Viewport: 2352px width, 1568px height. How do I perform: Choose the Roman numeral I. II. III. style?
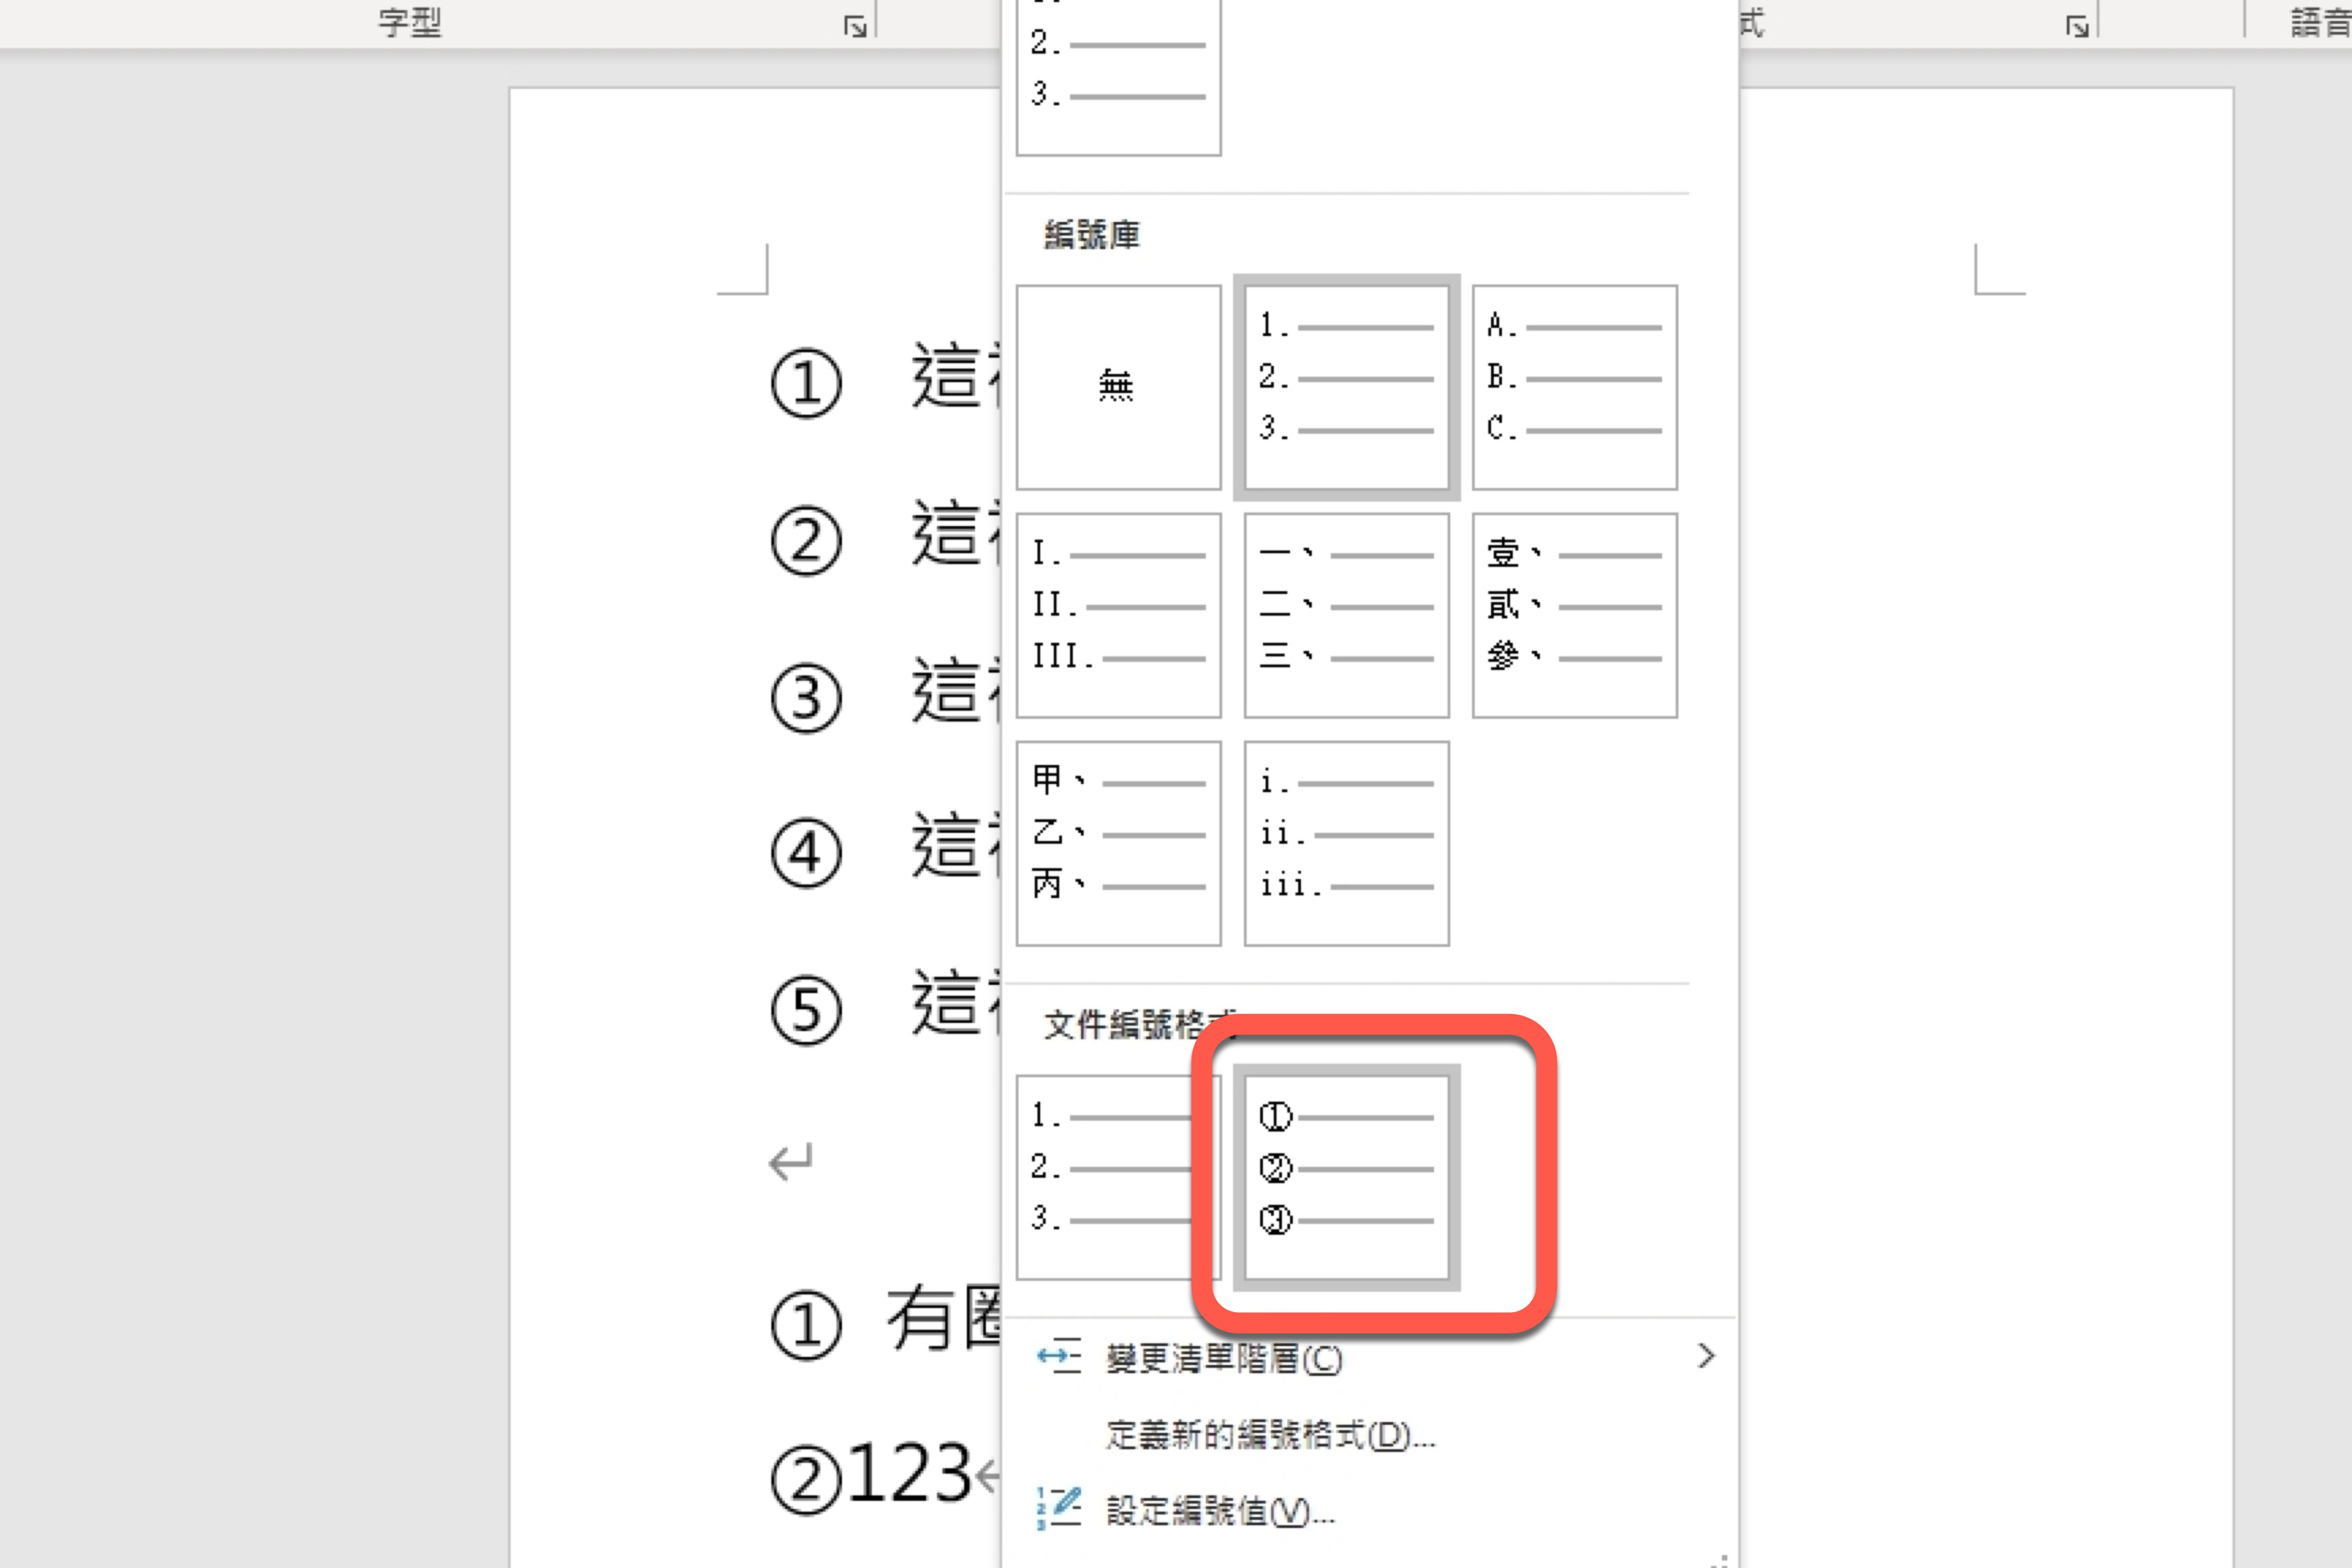[1117, 613]
